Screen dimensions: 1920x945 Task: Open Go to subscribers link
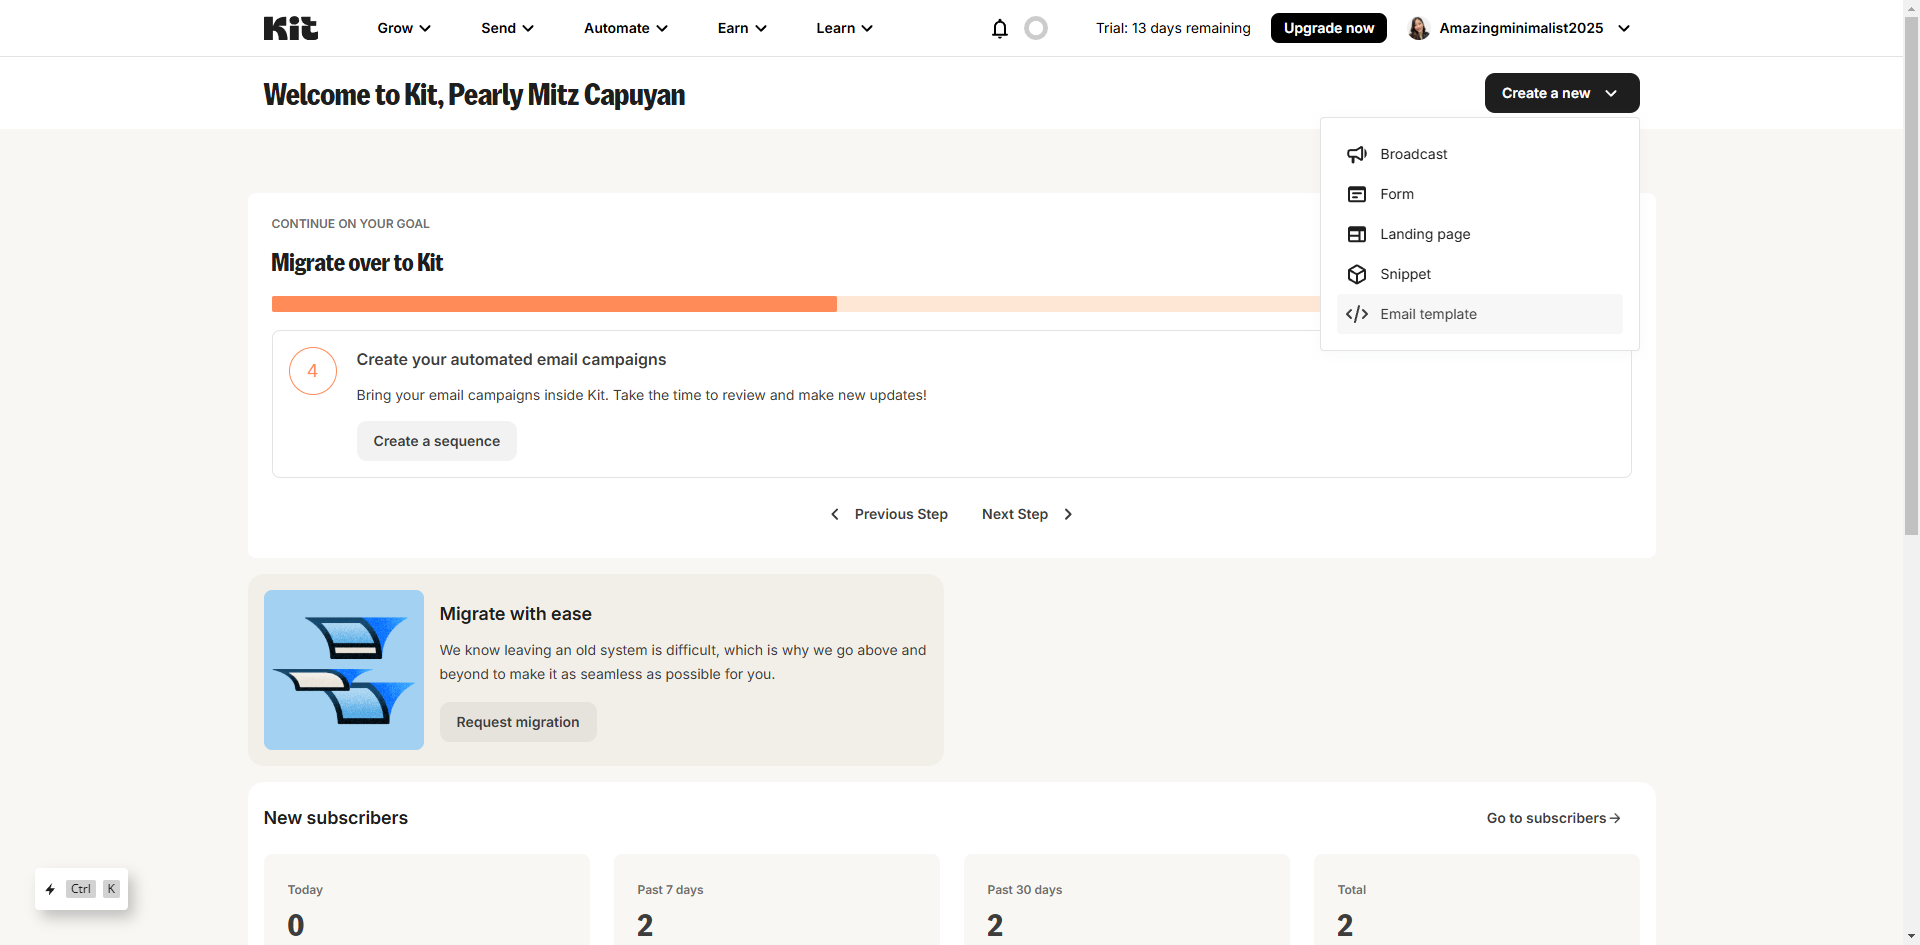point(1553,818)
